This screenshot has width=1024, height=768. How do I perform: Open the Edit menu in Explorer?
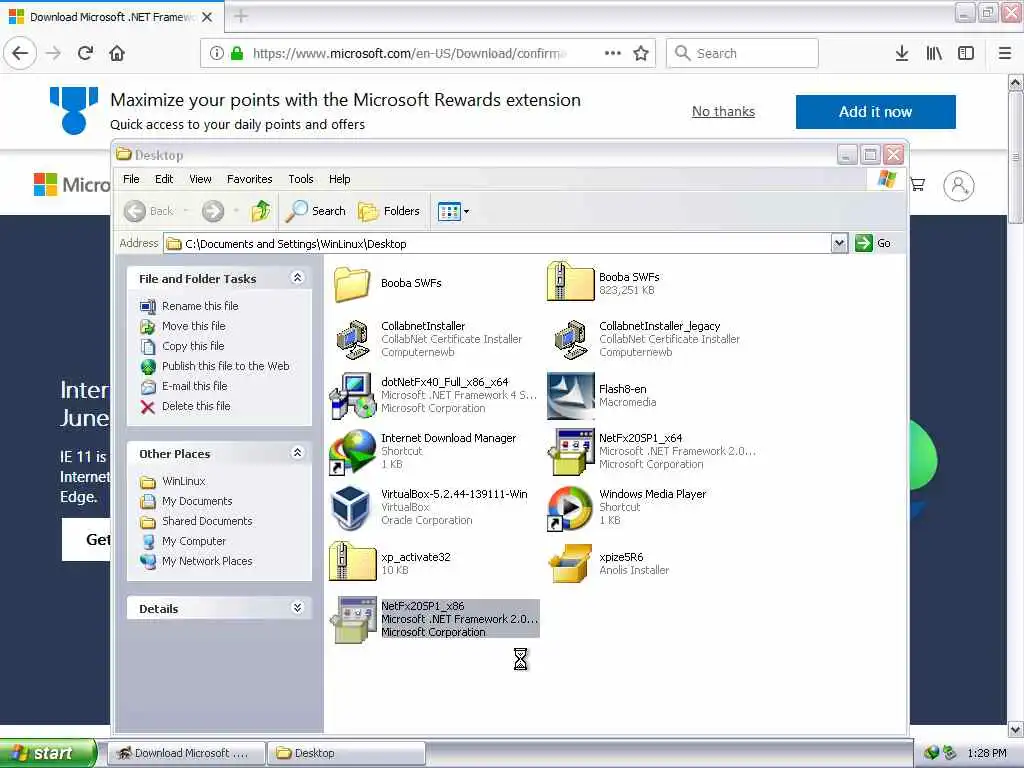164,179
